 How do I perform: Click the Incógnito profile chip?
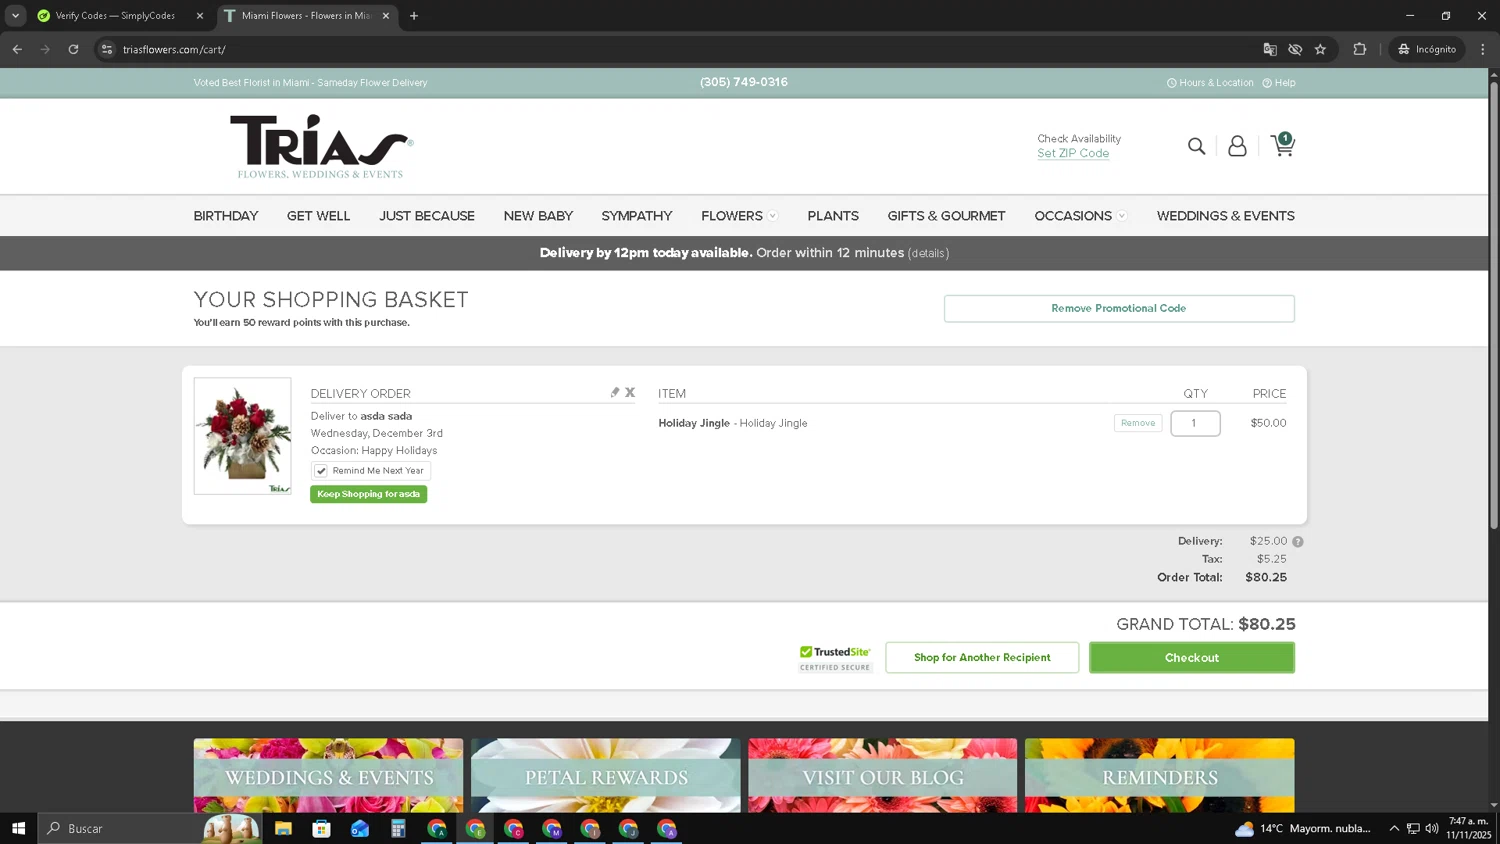coord(1427,49)
